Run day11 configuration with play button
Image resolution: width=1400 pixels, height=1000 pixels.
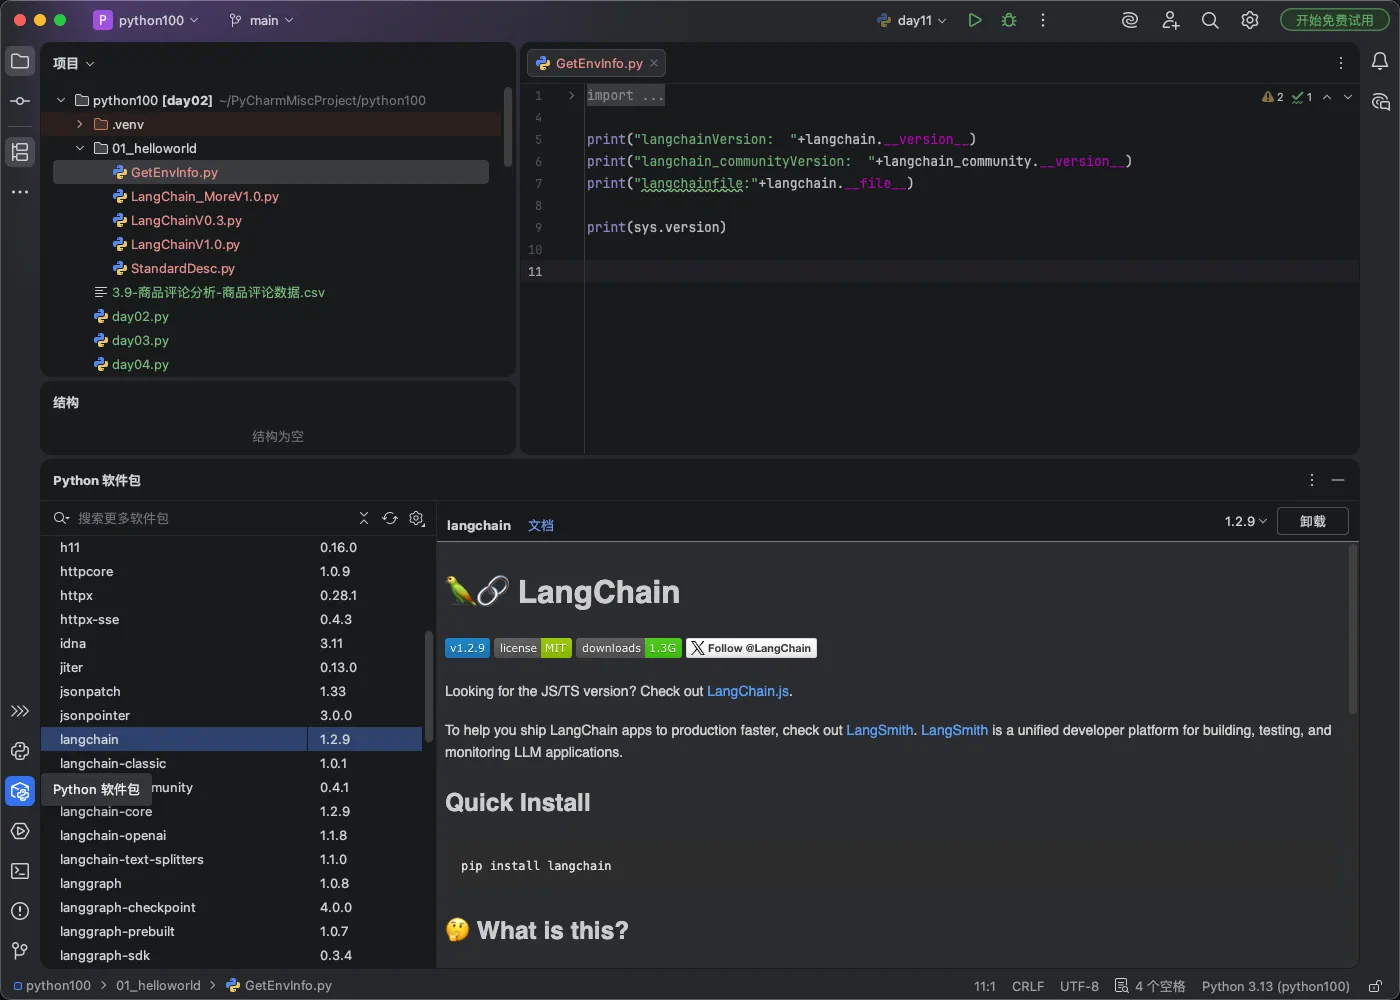point(975,20)
